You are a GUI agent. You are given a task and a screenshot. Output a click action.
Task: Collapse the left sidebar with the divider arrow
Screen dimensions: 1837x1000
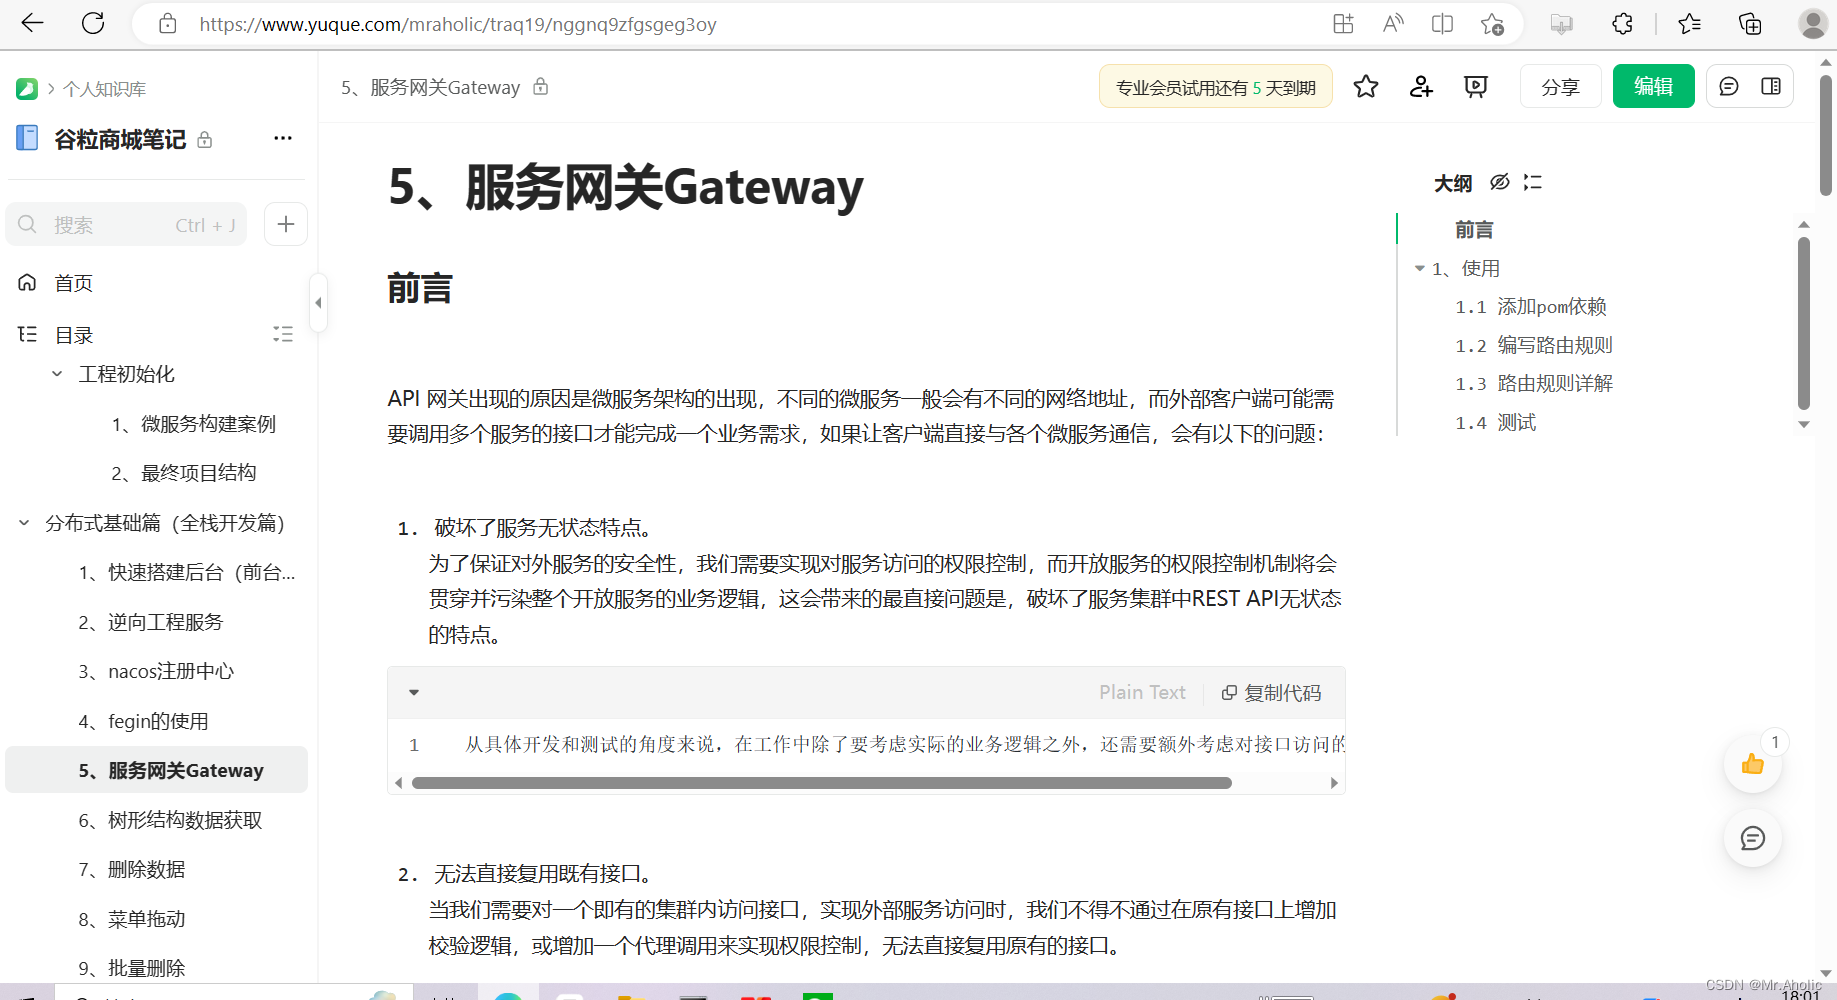pos(318,302)
